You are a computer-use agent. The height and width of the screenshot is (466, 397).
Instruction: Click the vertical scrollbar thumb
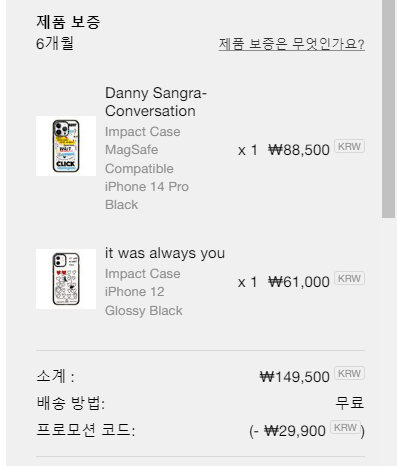coord(389,109)
